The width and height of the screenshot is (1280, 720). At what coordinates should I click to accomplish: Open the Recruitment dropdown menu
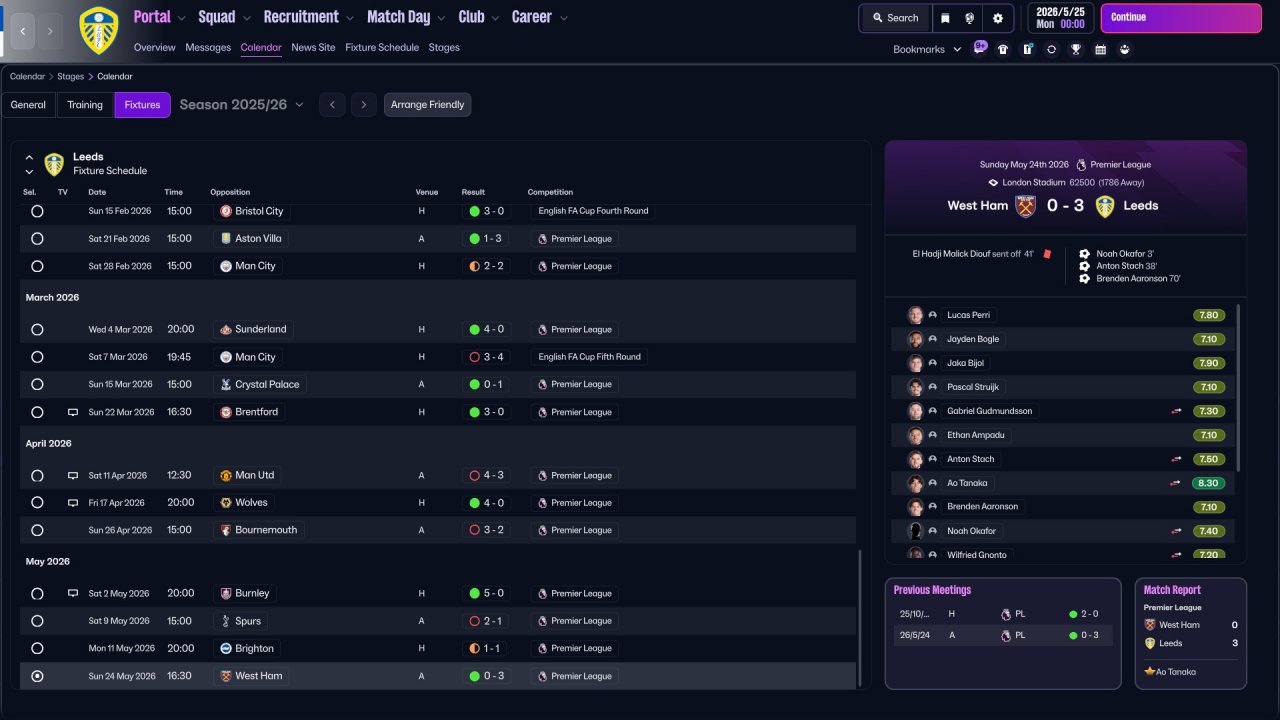point(308,17)
